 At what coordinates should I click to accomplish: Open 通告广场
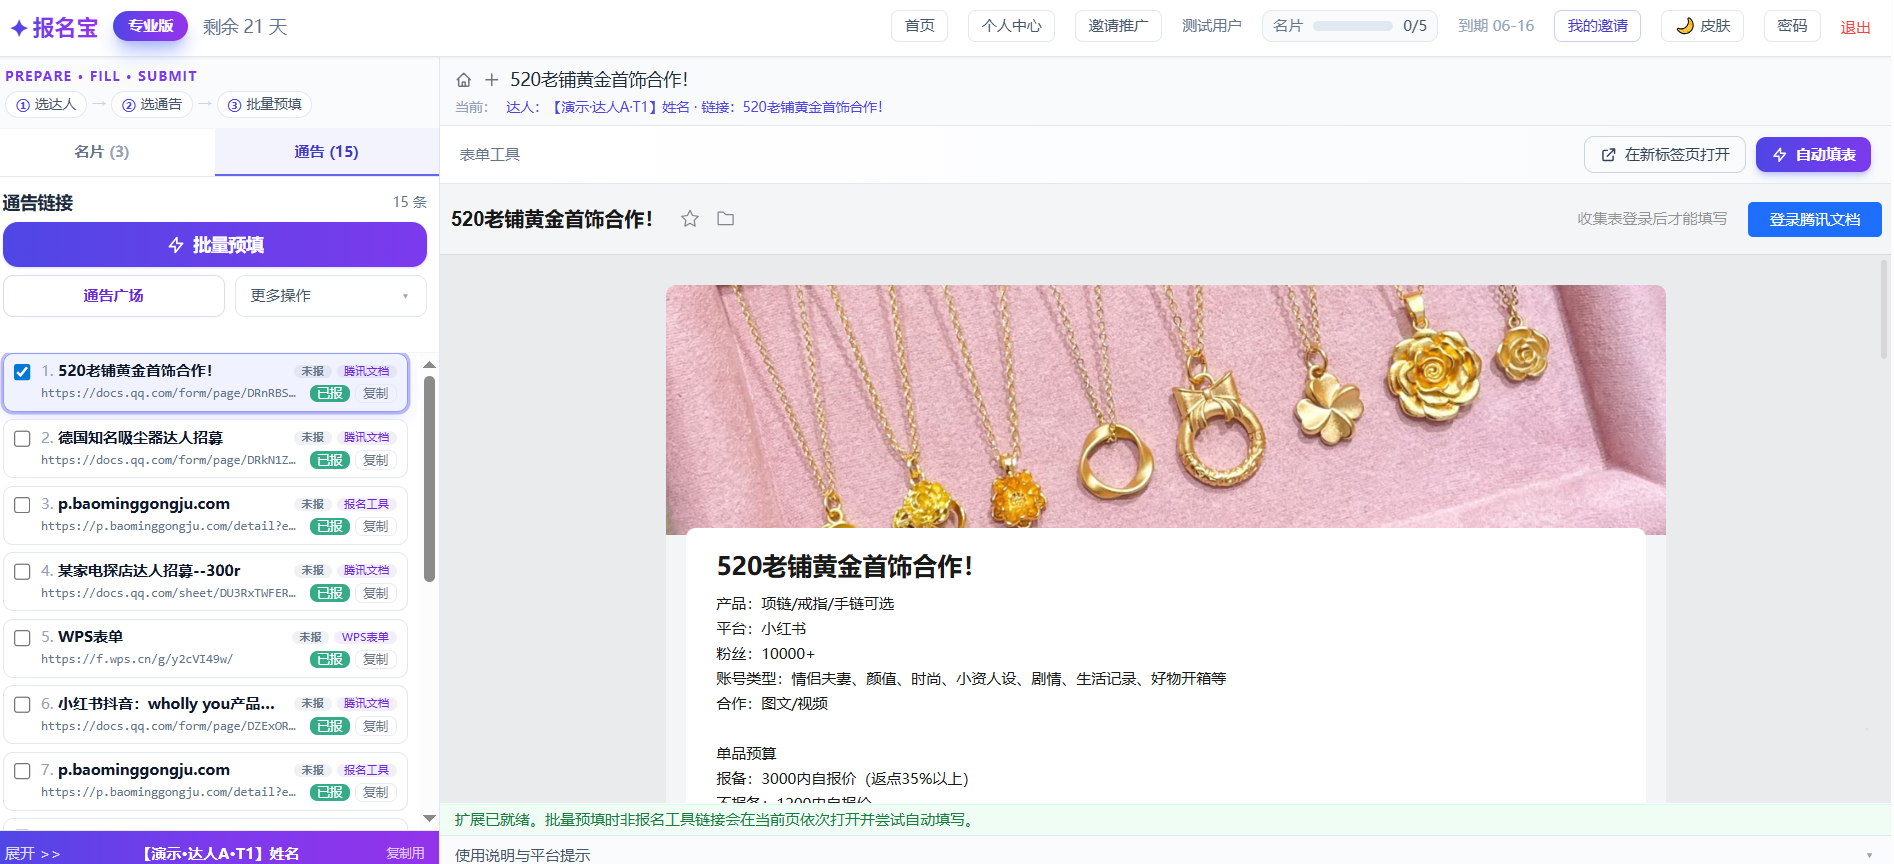[114, 296]
